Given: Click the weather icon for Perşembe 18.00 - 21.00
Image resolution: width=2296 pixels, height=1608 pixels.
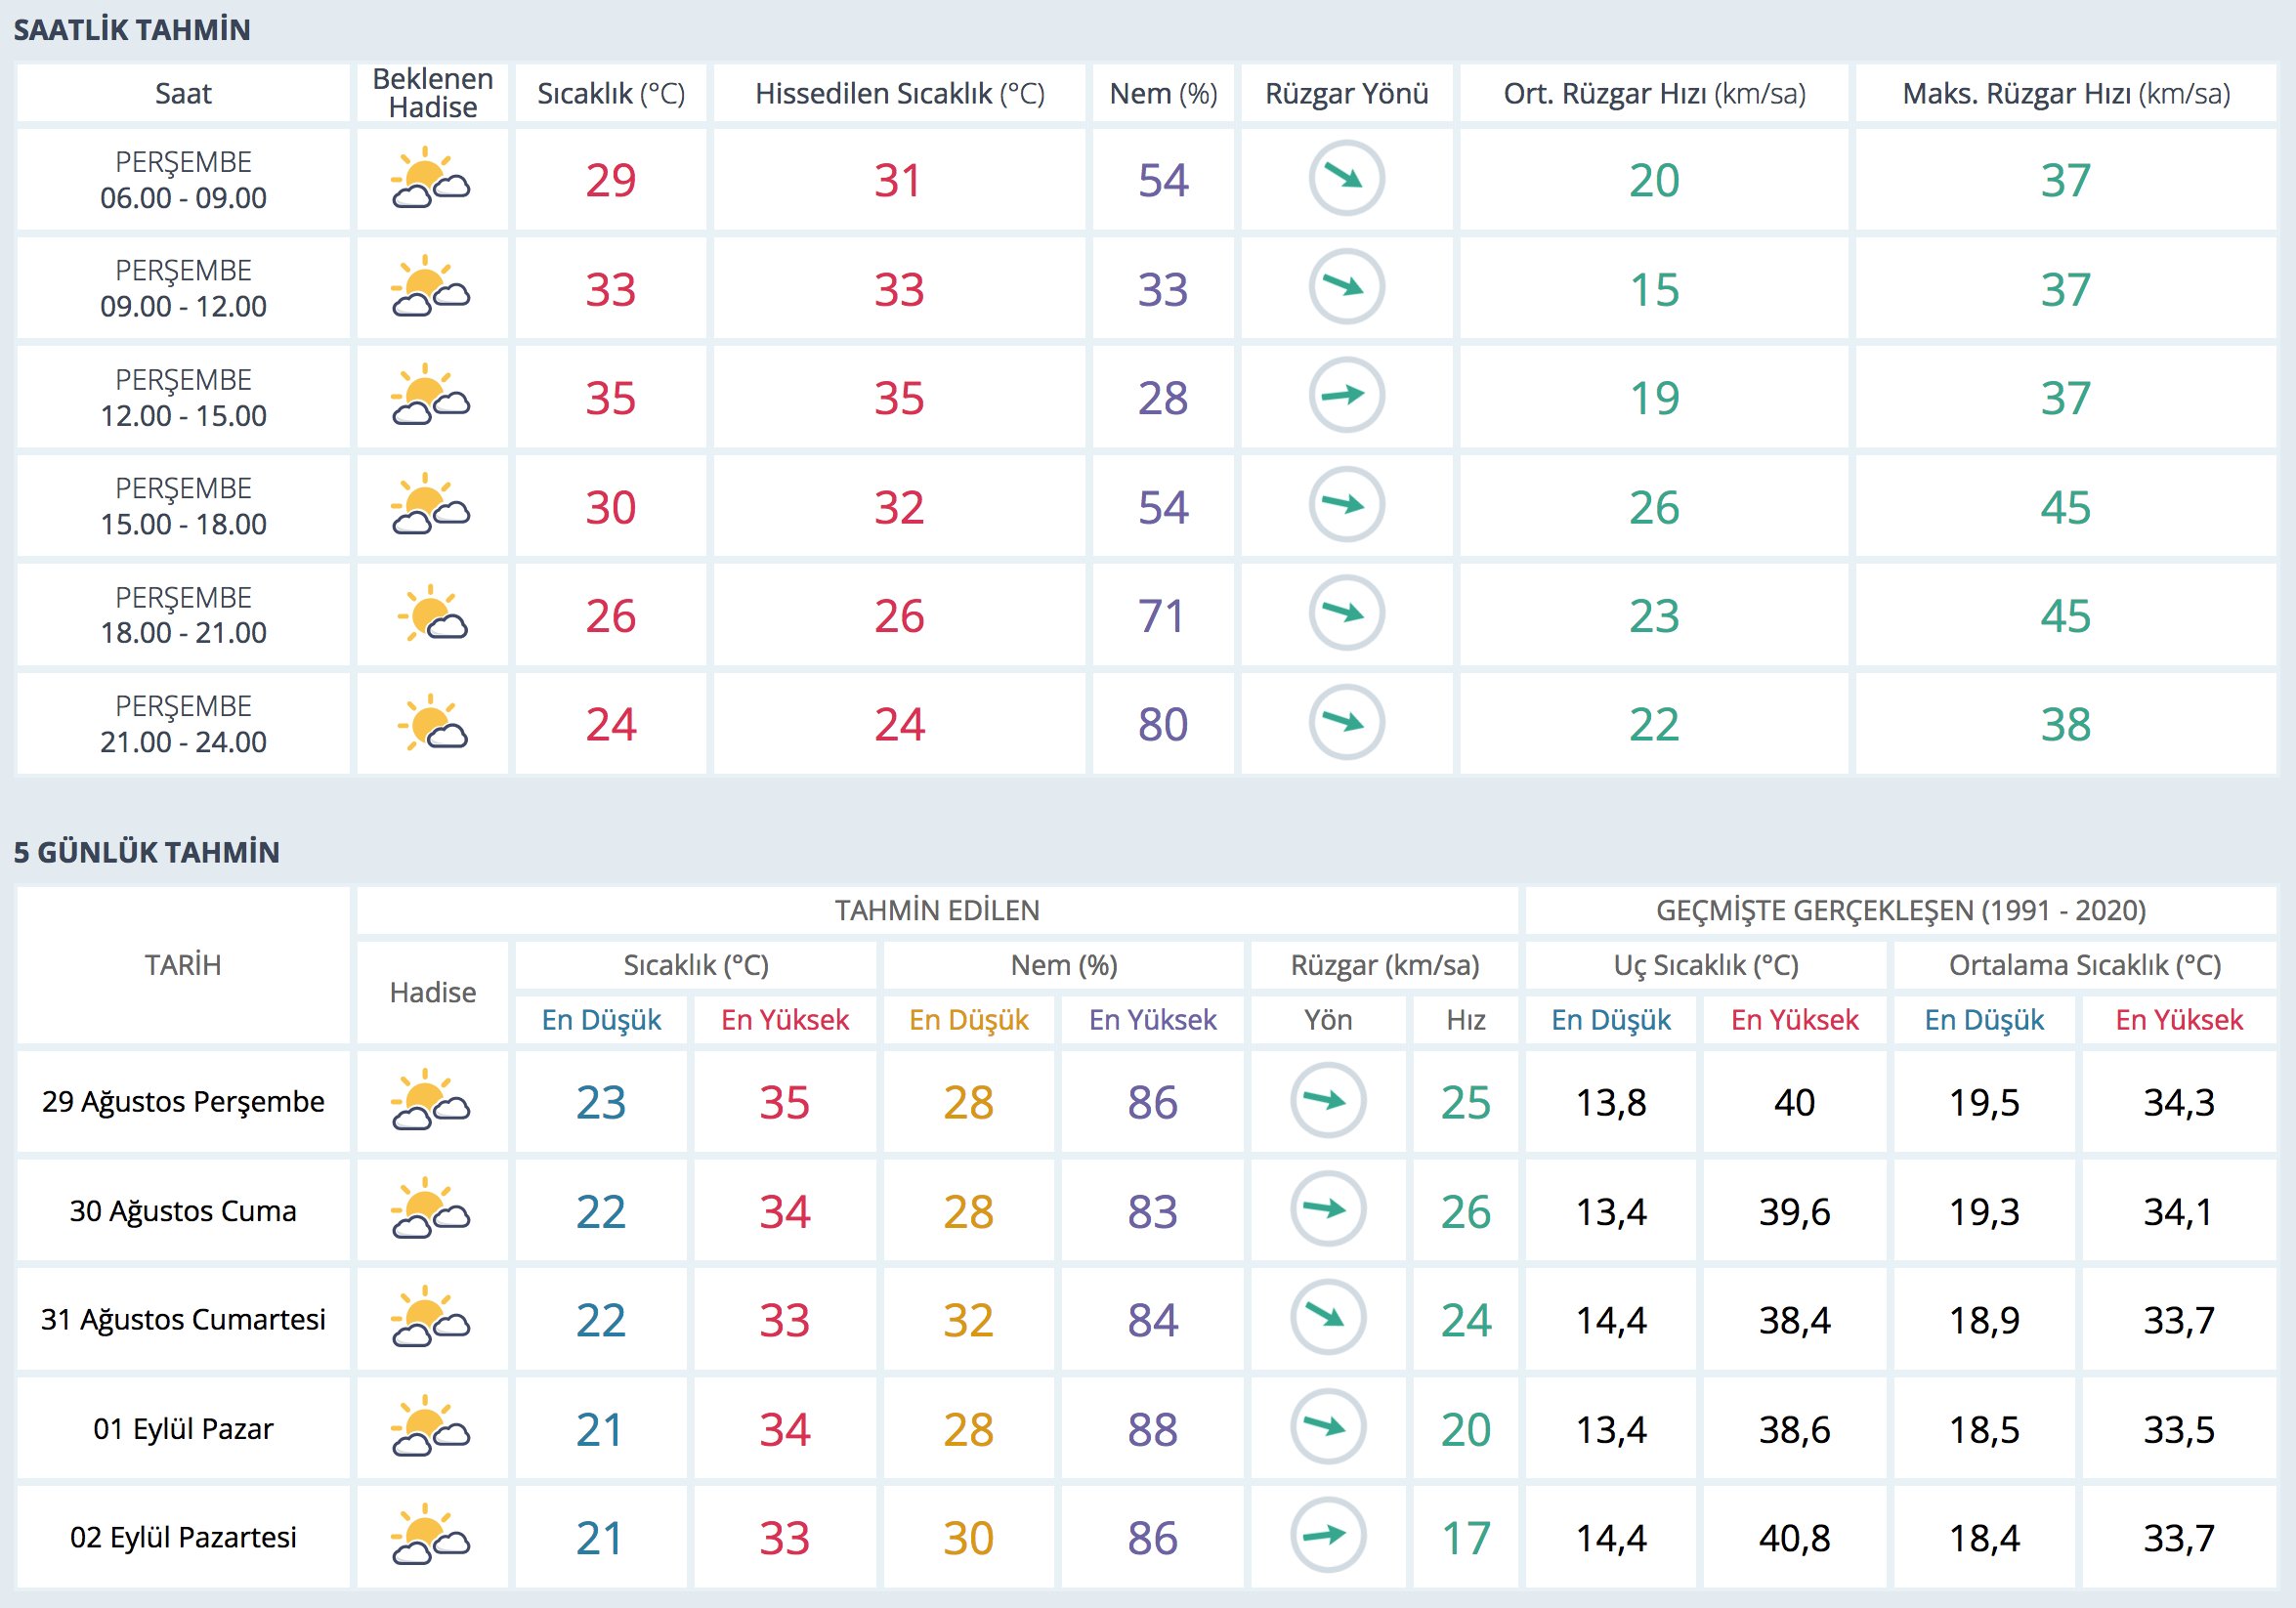Looking at the screenshot, I should click(x=431, y=614).
